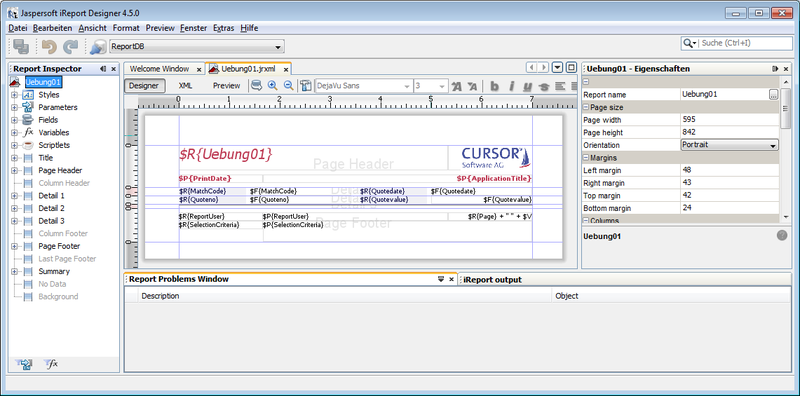Click the filter parameters icon at the Report Inspector bottom
The image size is (800, 396).
[24, 364]
